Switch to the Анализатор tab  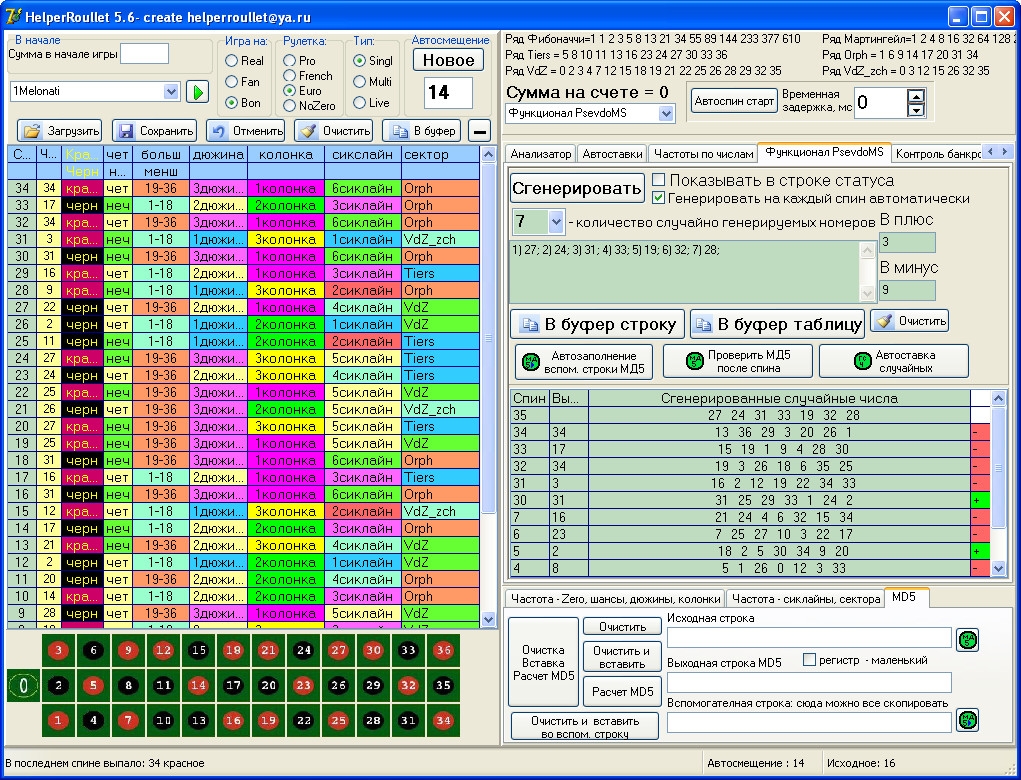[541, 154]
